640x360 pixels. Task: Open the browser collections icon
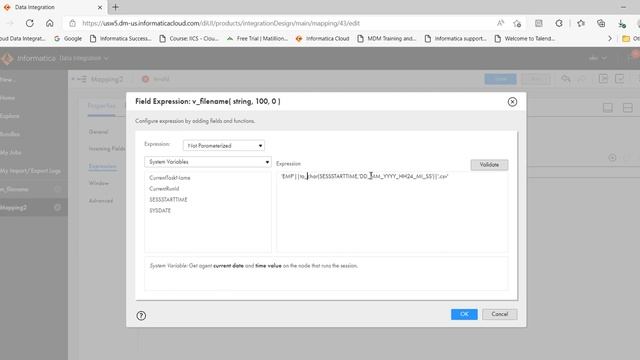(x=601, y=23)
